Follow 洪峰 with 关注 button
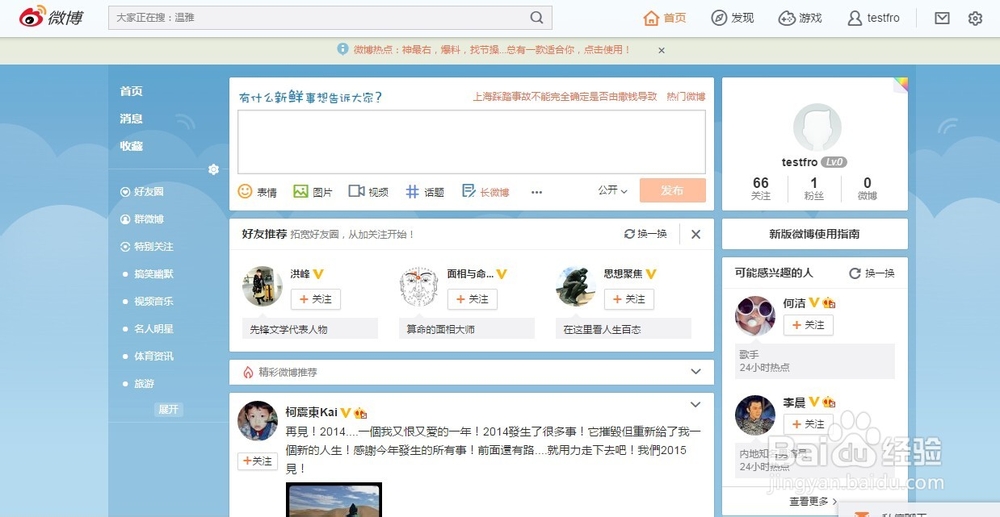Image resolution: width=1000 pixels, height=517 pixels. (316, 299)
